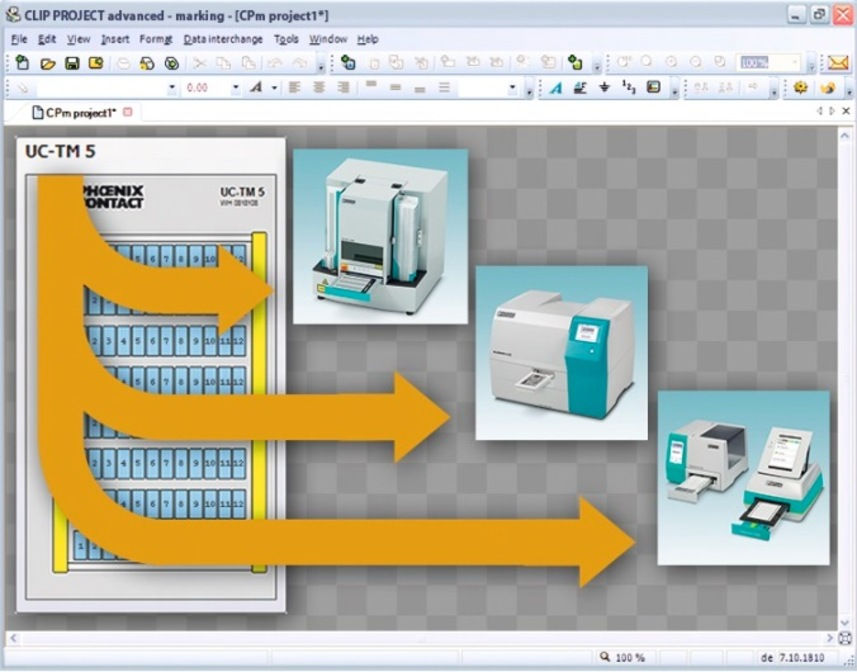
Task: Open the Window menu
Action: pyautogui.click(x=328, y=39)
